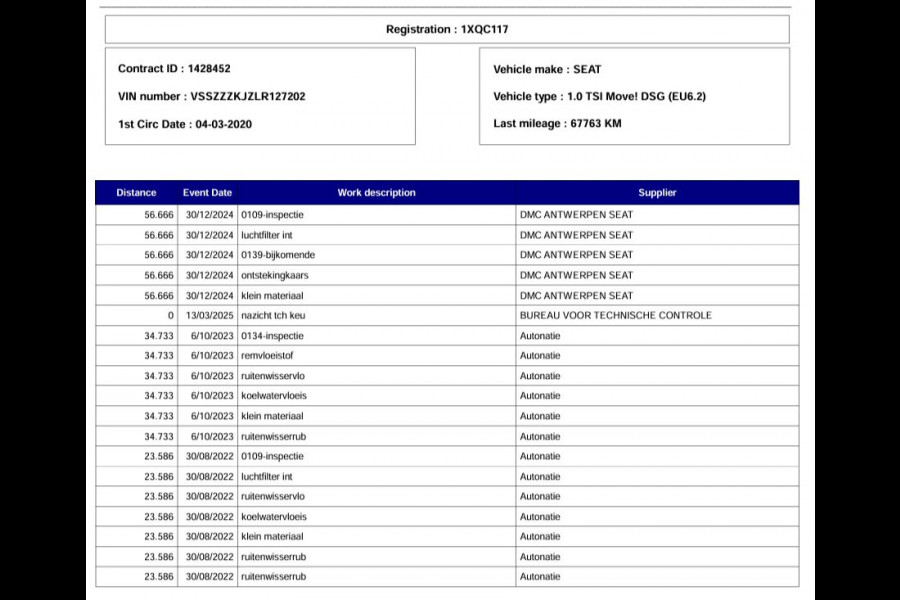Click the Supplier column header
Image resolution: width=900 pixels, height=600 pixels.
tap(657, 193)
